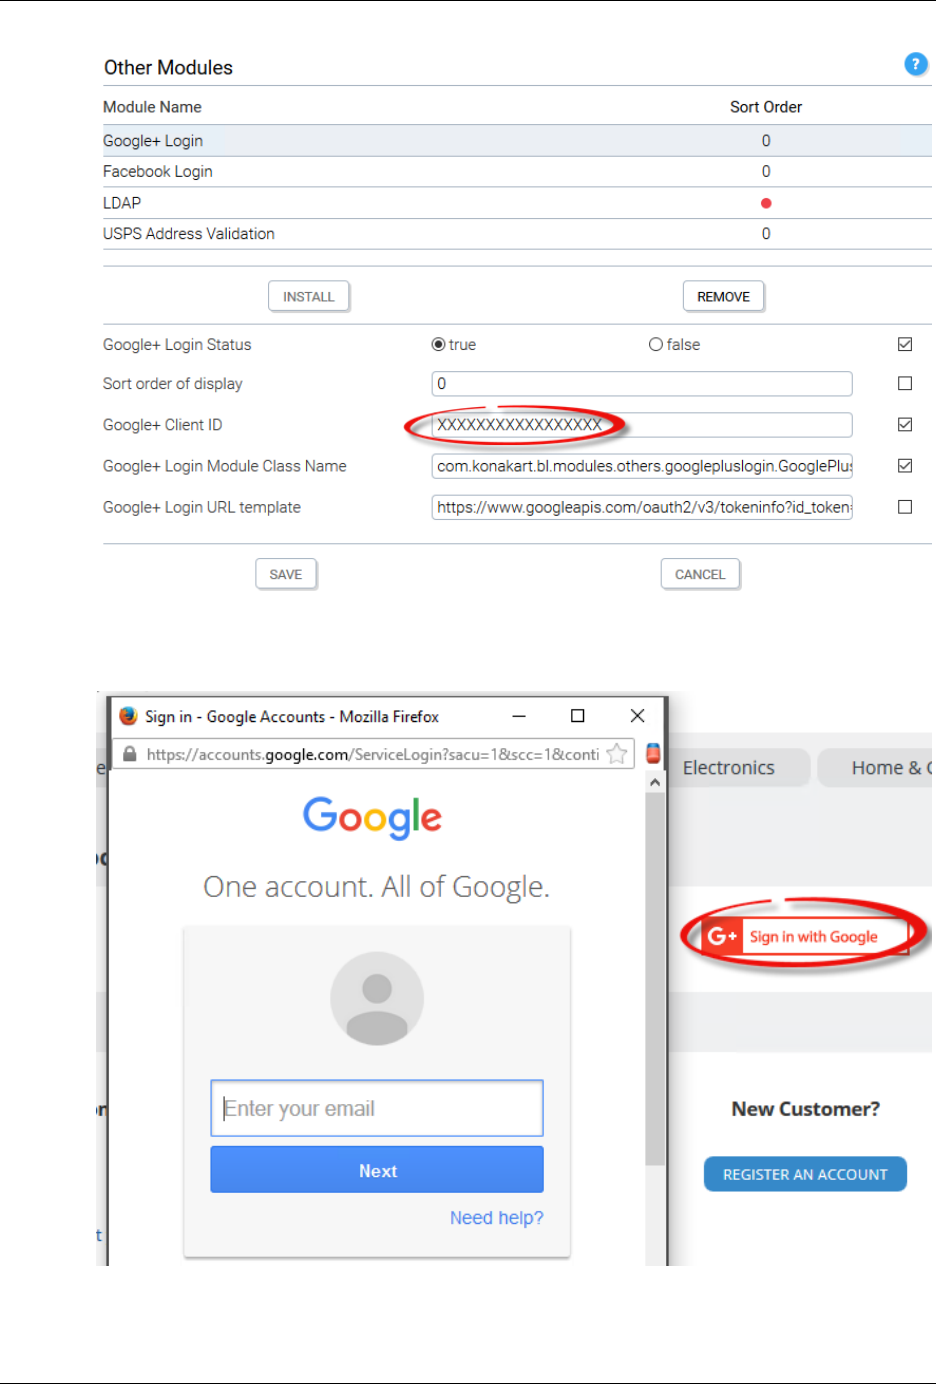Select the true radio for Login Status
The width and height of the screenshot is (936, 1384).
[x=438, y=344]
